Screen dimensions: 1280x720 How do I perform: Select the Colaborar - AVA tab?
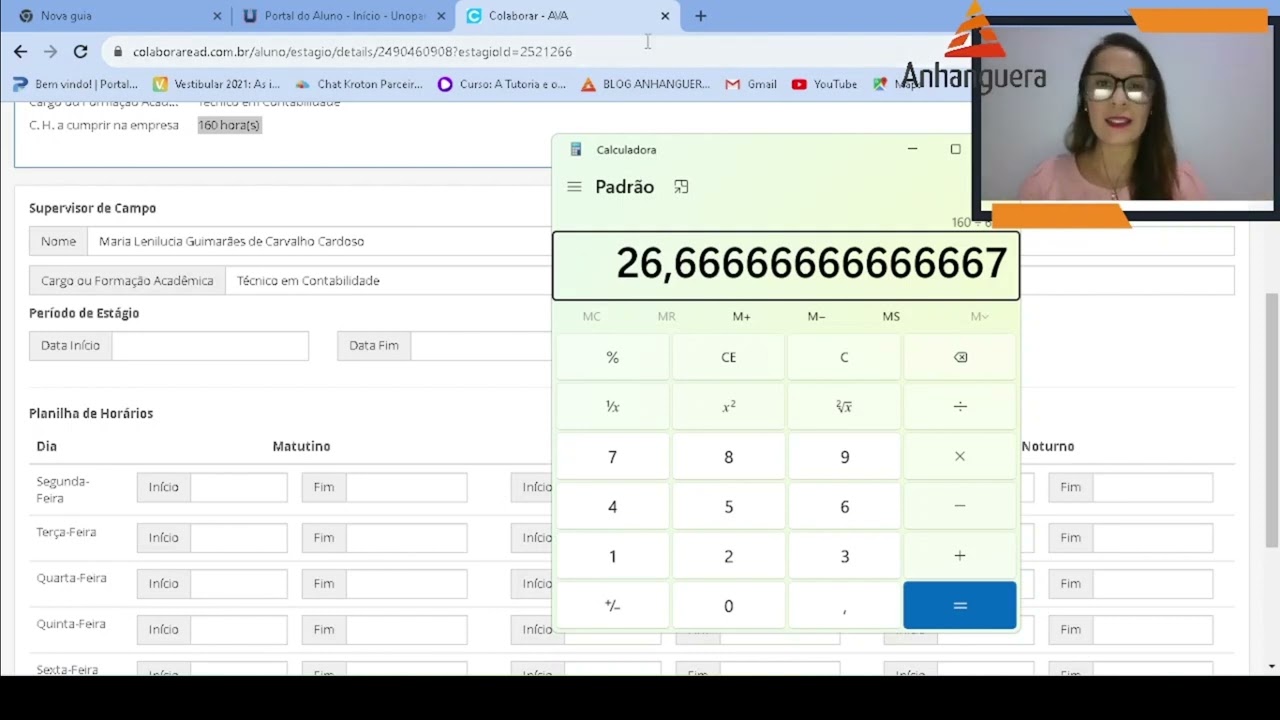(x=568, y=16)
